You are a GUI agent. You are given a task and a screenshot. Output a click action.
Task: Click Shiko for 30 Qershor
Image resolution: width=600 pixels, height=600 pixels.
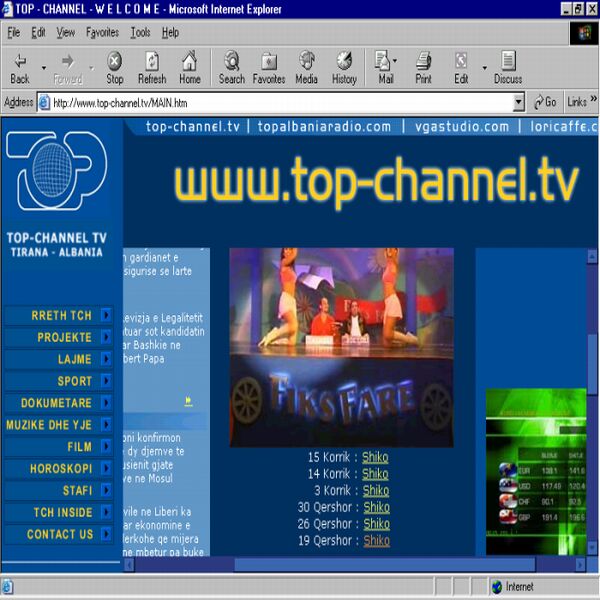click(377, 507)
